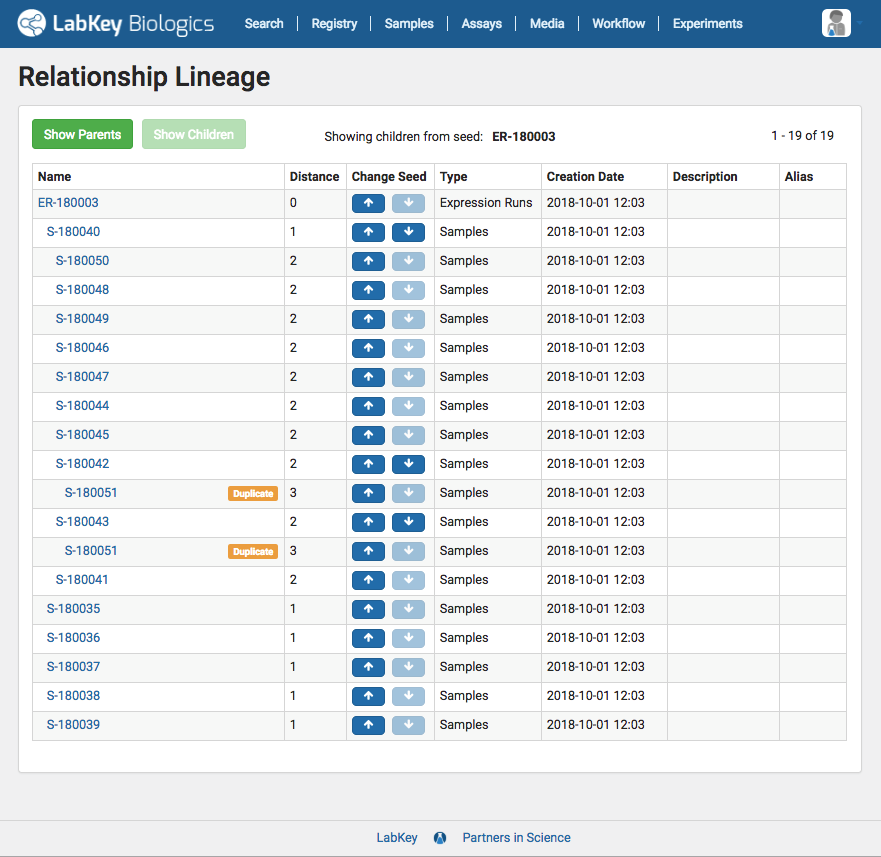Open sample S-180048 link
Viewport: 881px width, 857px height.
click(x=82, y=290)
